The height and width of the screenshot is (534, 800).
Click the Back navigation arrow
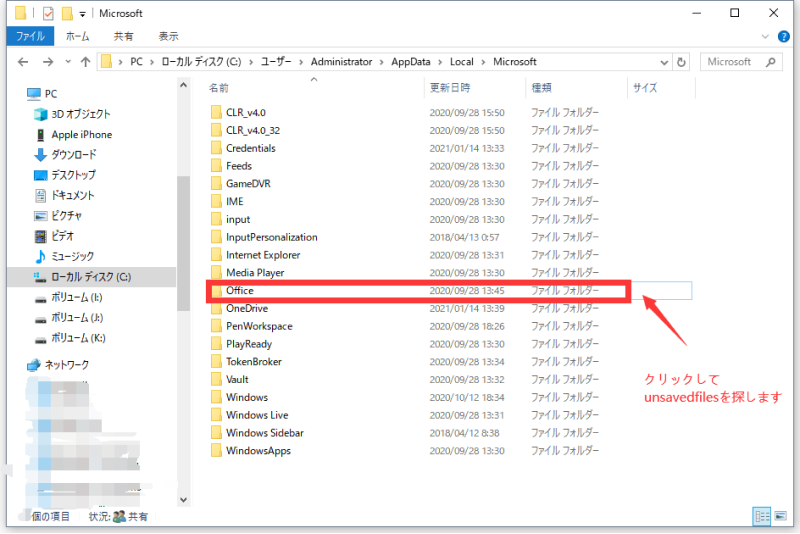pos(23,62)
